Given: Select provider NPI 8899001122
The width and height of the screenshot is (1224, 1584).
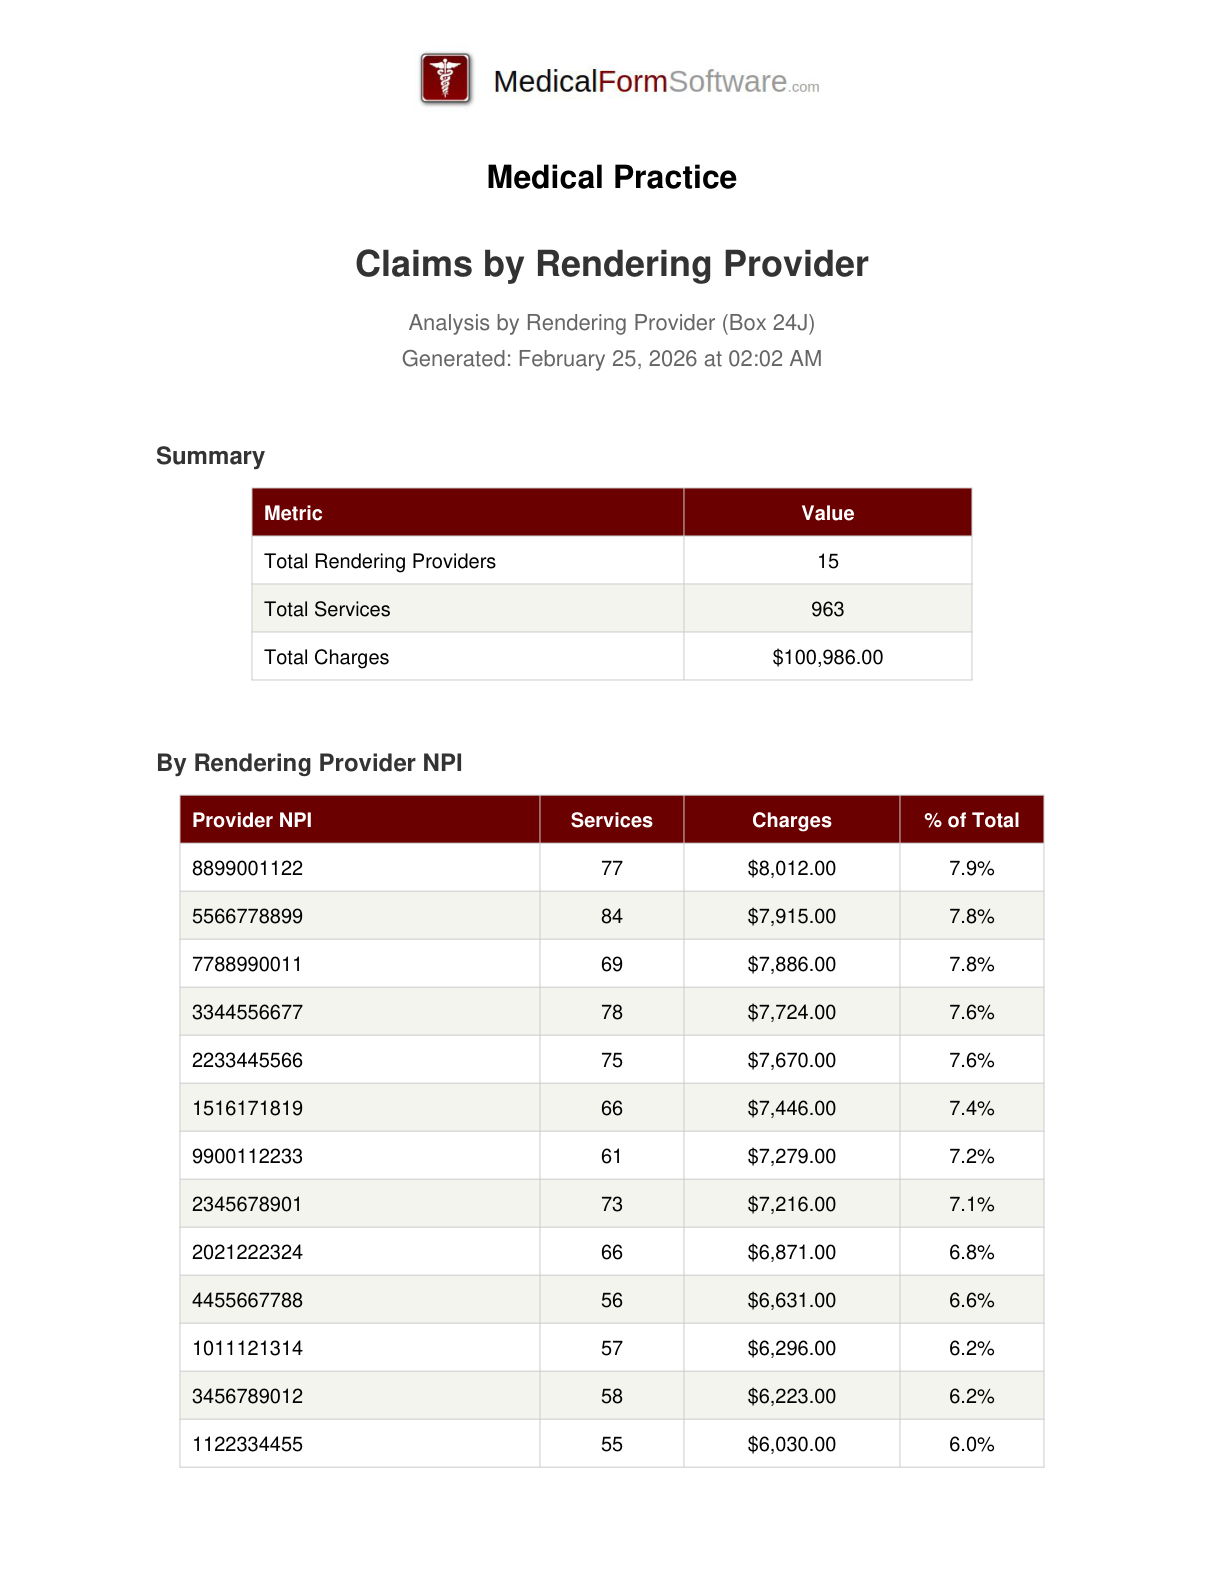Looking at the screenshot, I should pos(248,868).
